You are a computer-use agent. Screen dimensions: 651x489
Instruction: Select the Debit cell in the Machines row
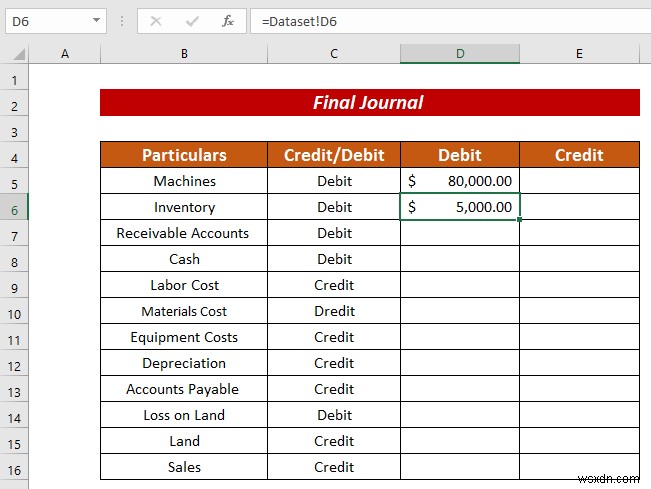pos(334,181)
